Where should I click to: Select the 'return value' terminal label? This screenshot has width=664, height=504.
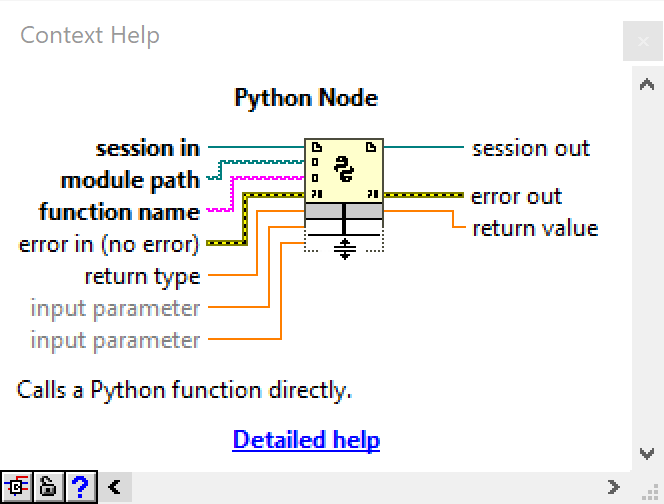(x=535, y=229)
